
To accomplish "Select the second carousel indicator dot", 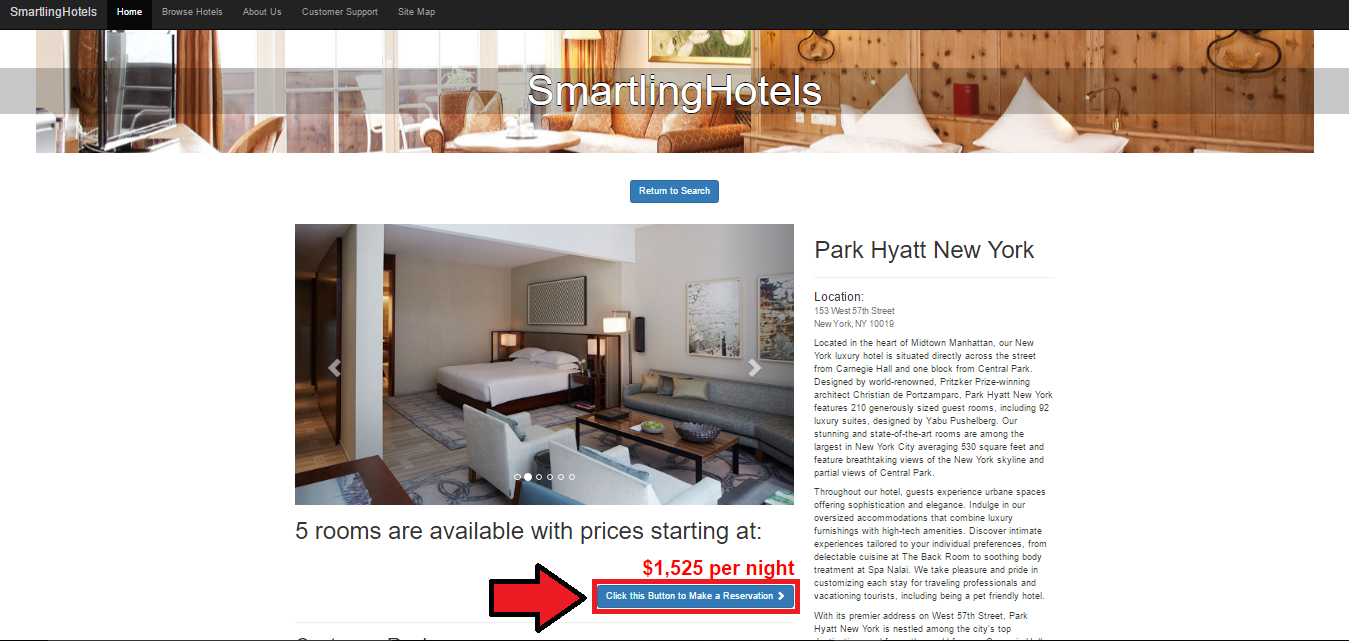I will point(528,477).
